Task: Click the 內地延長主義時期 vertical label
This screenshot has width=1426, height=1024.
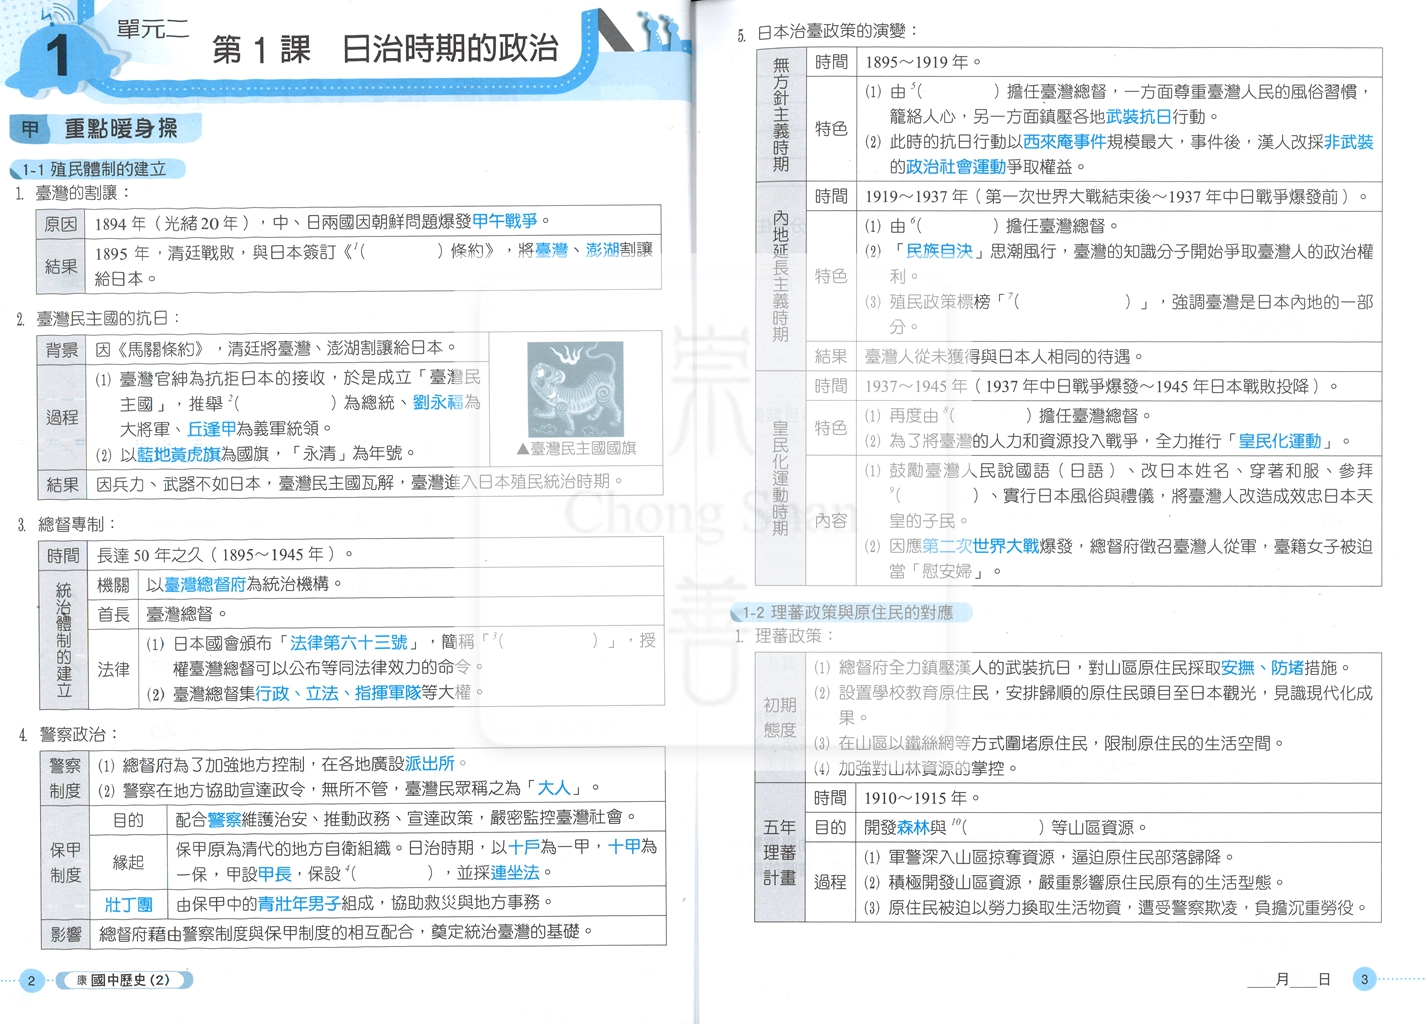Action: (x=781, y=275)
